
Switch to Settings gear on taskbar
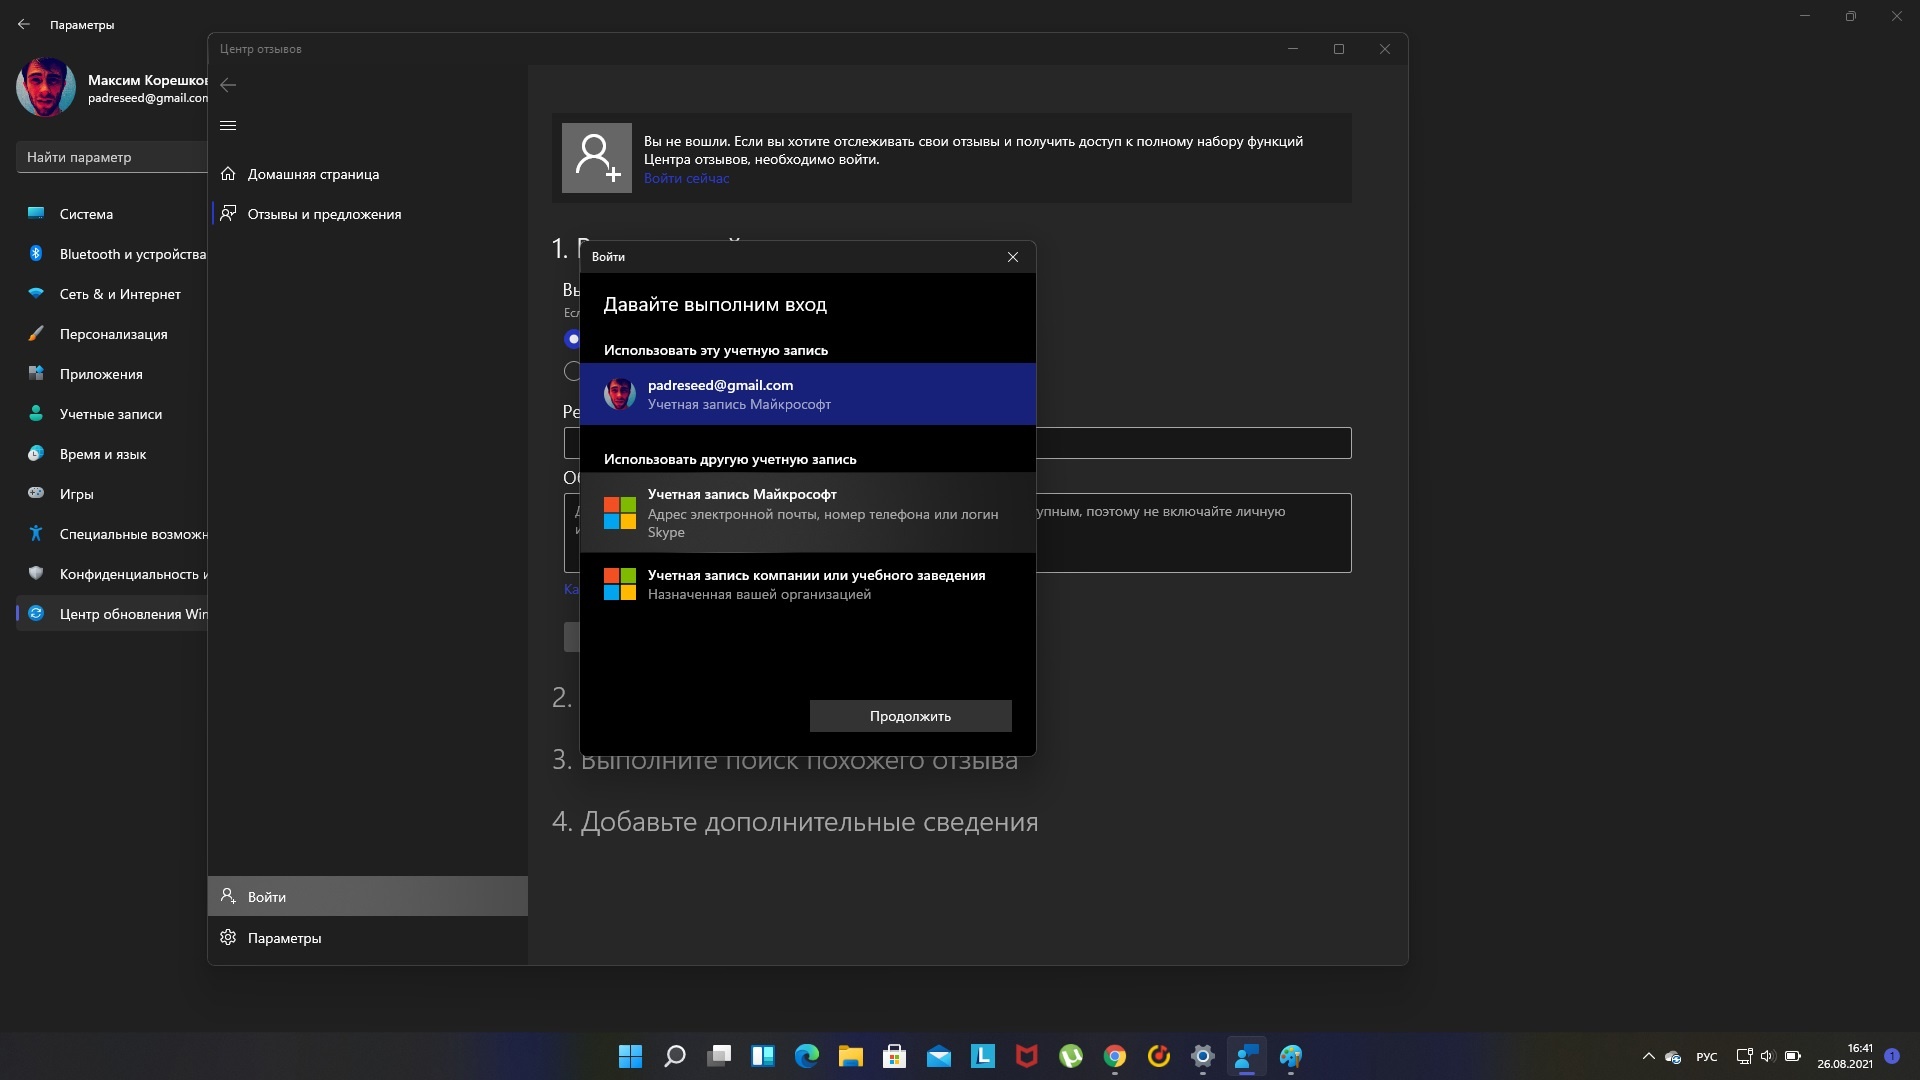(x=1203, y=1056)
